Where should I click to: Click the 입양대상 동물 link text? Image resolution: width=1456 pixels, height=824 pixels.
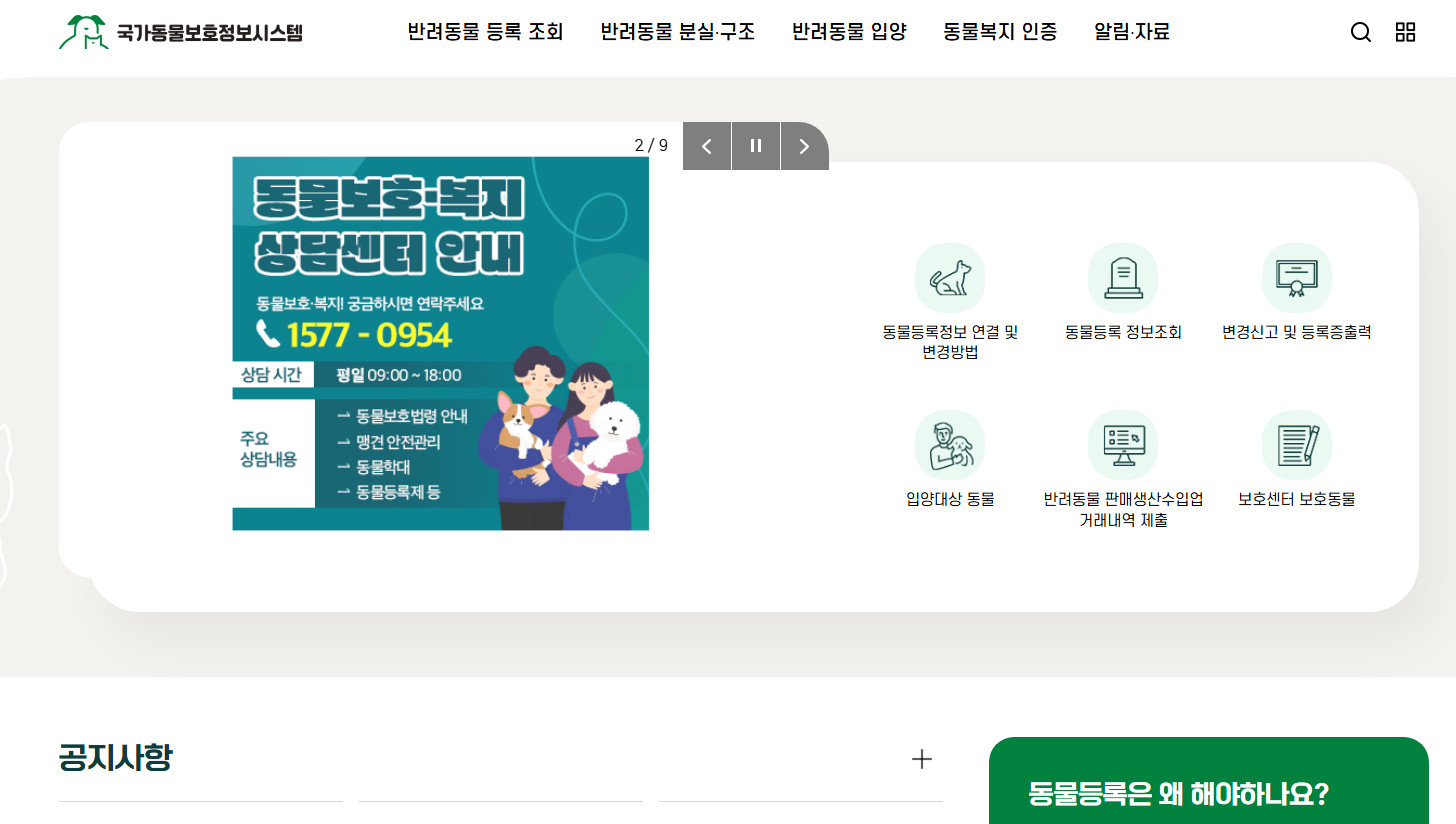pos(950,500)
